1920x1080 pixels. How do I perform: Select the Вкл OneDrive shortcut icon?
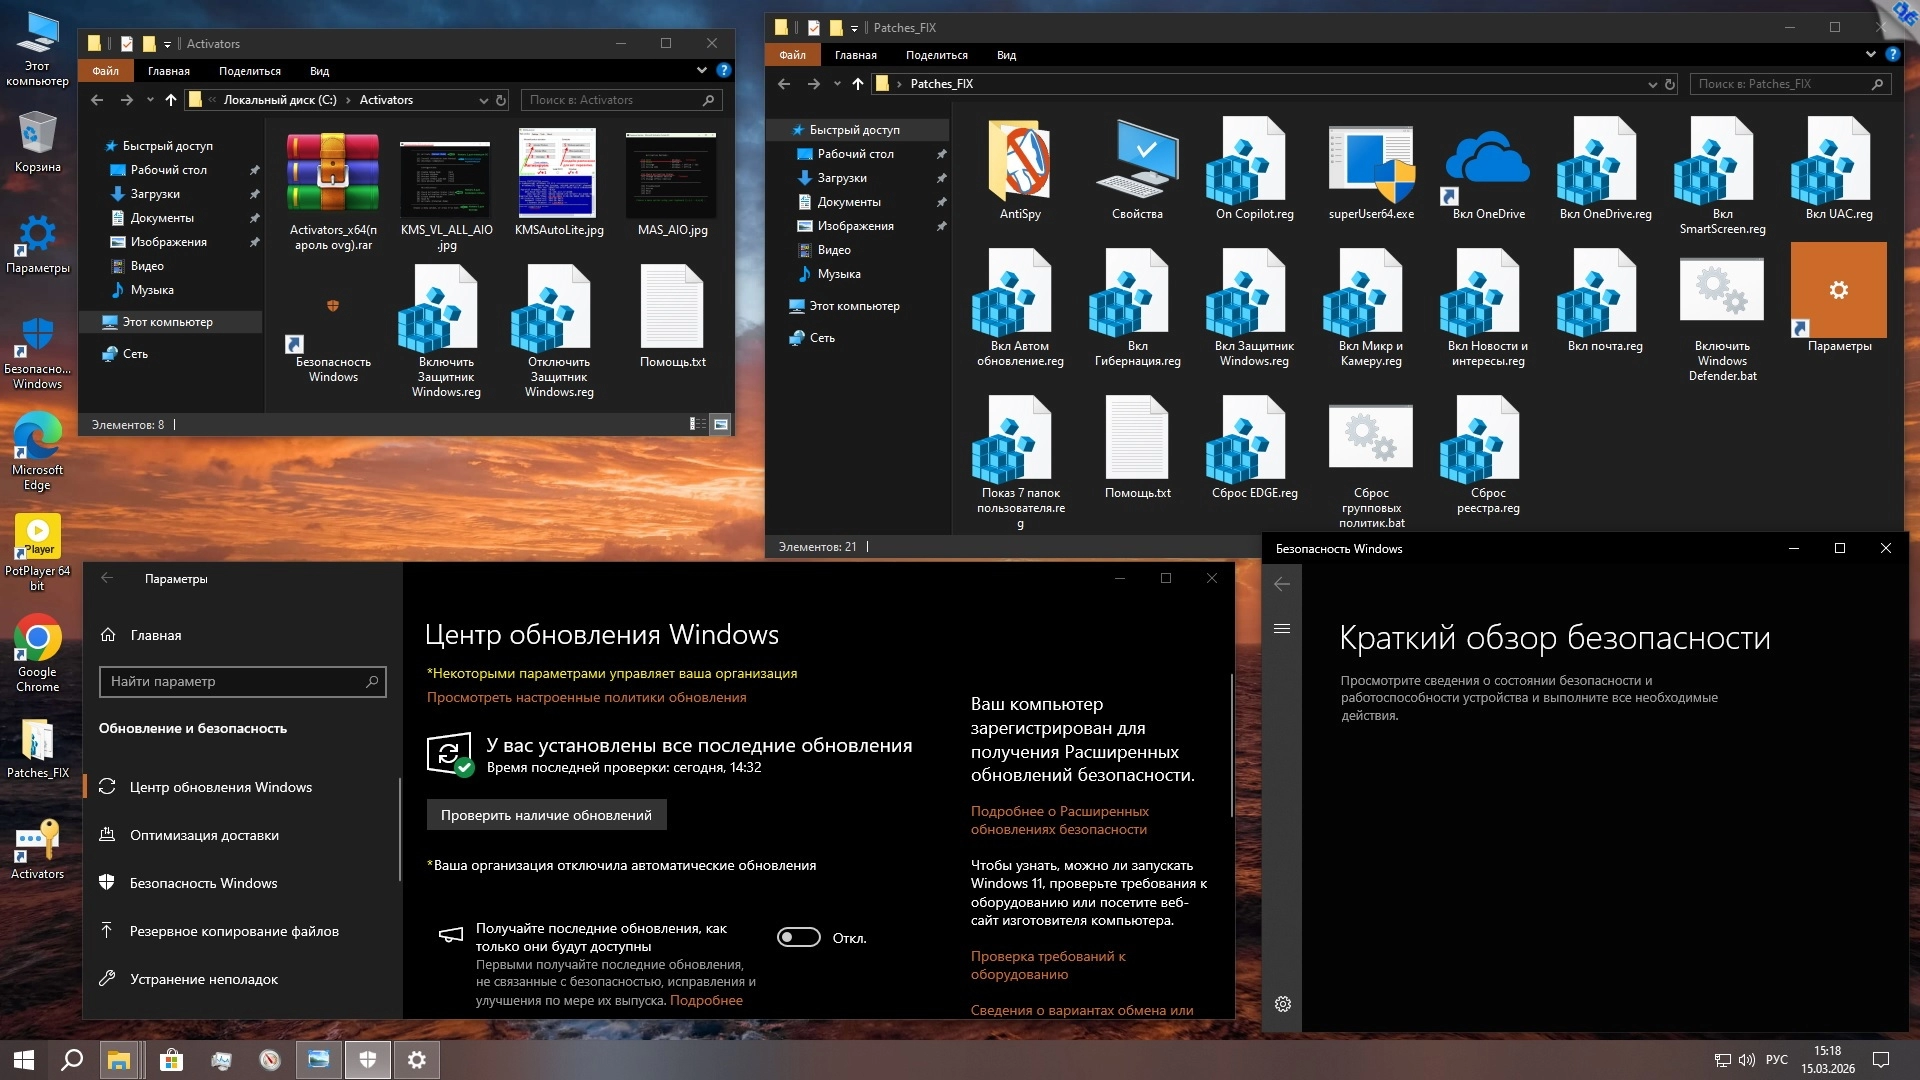tap(1487, 162)
